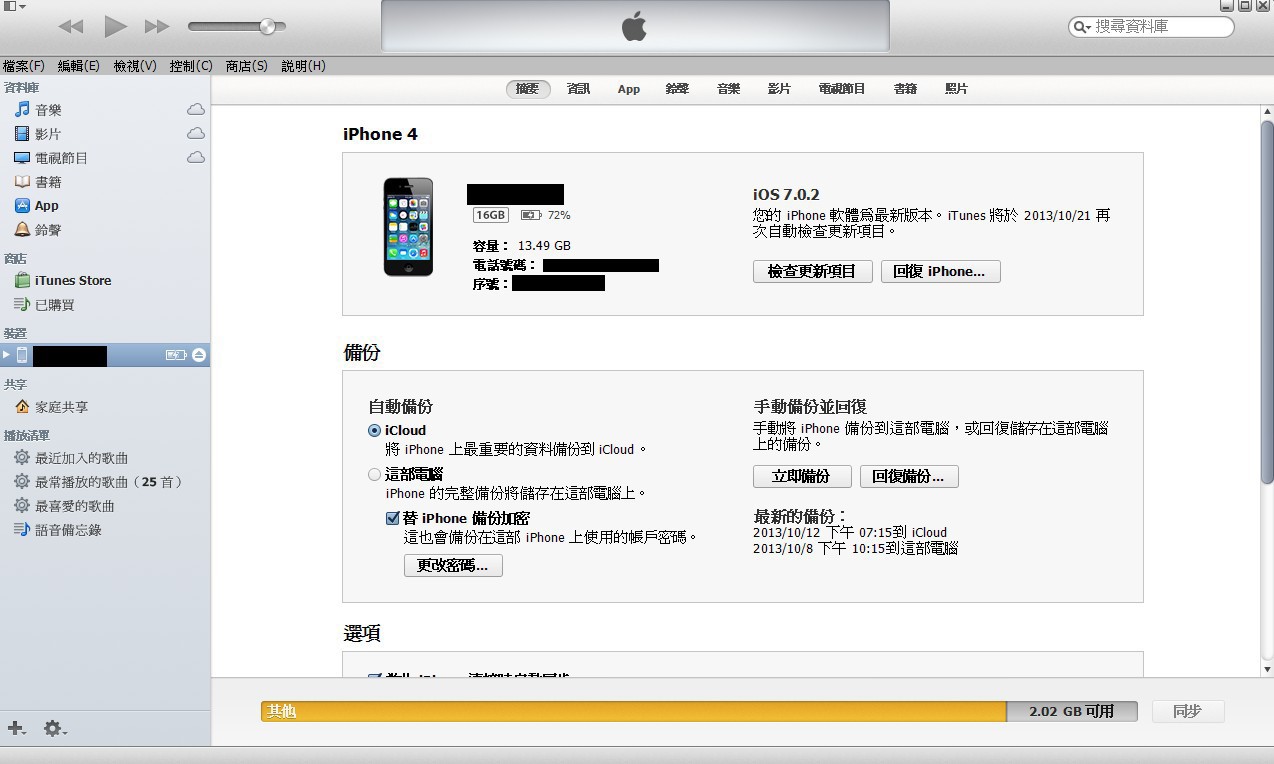
Task: Click the iCloud icon next to 電視節目
Action: [x=196, y=157]
